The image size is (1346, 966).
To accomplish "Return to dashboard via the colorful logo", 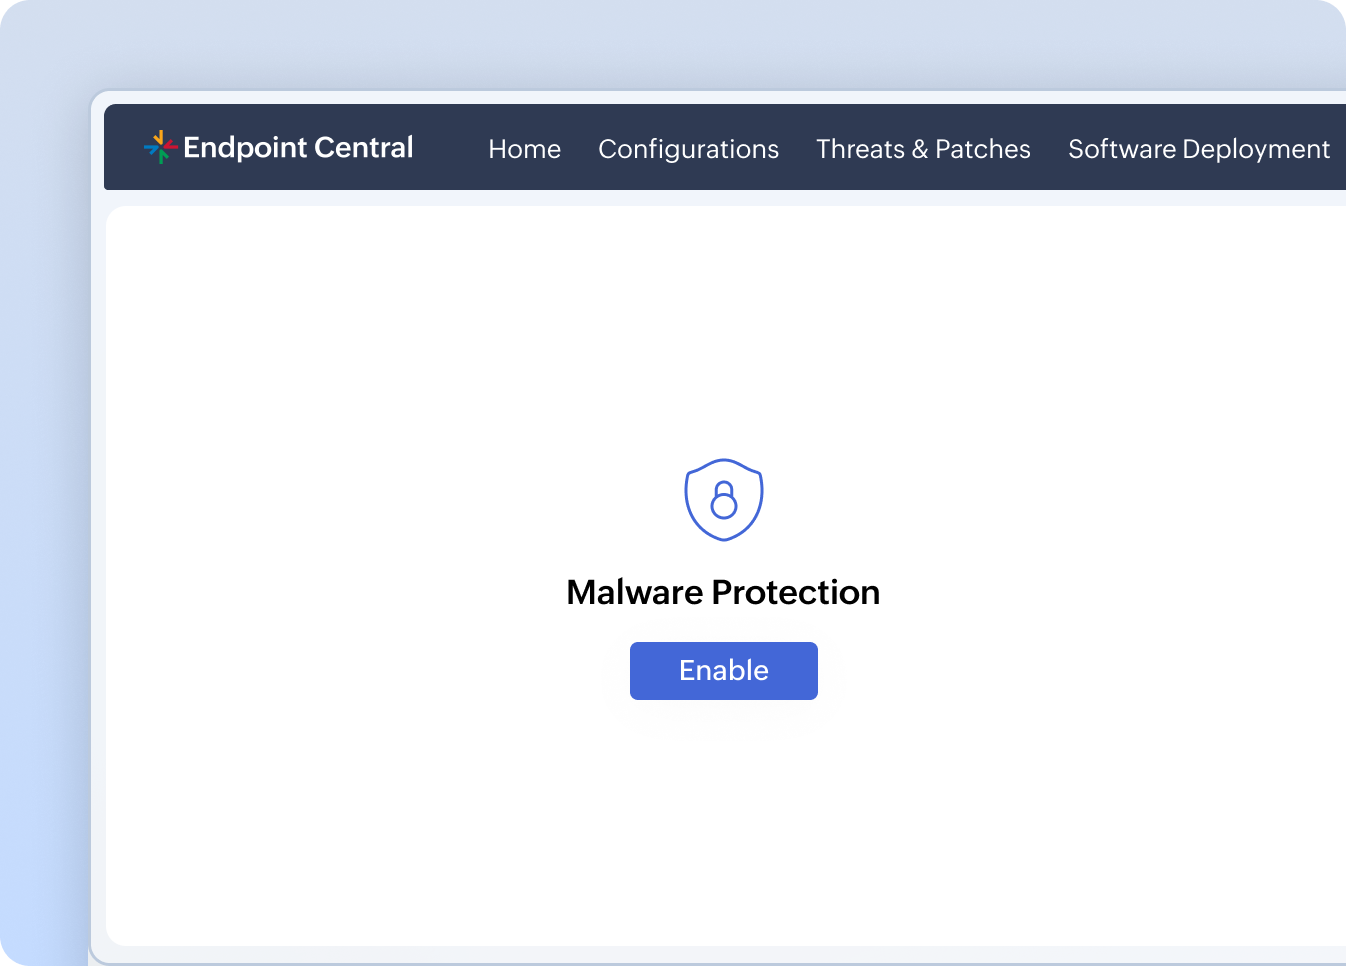I will [160, 147].
